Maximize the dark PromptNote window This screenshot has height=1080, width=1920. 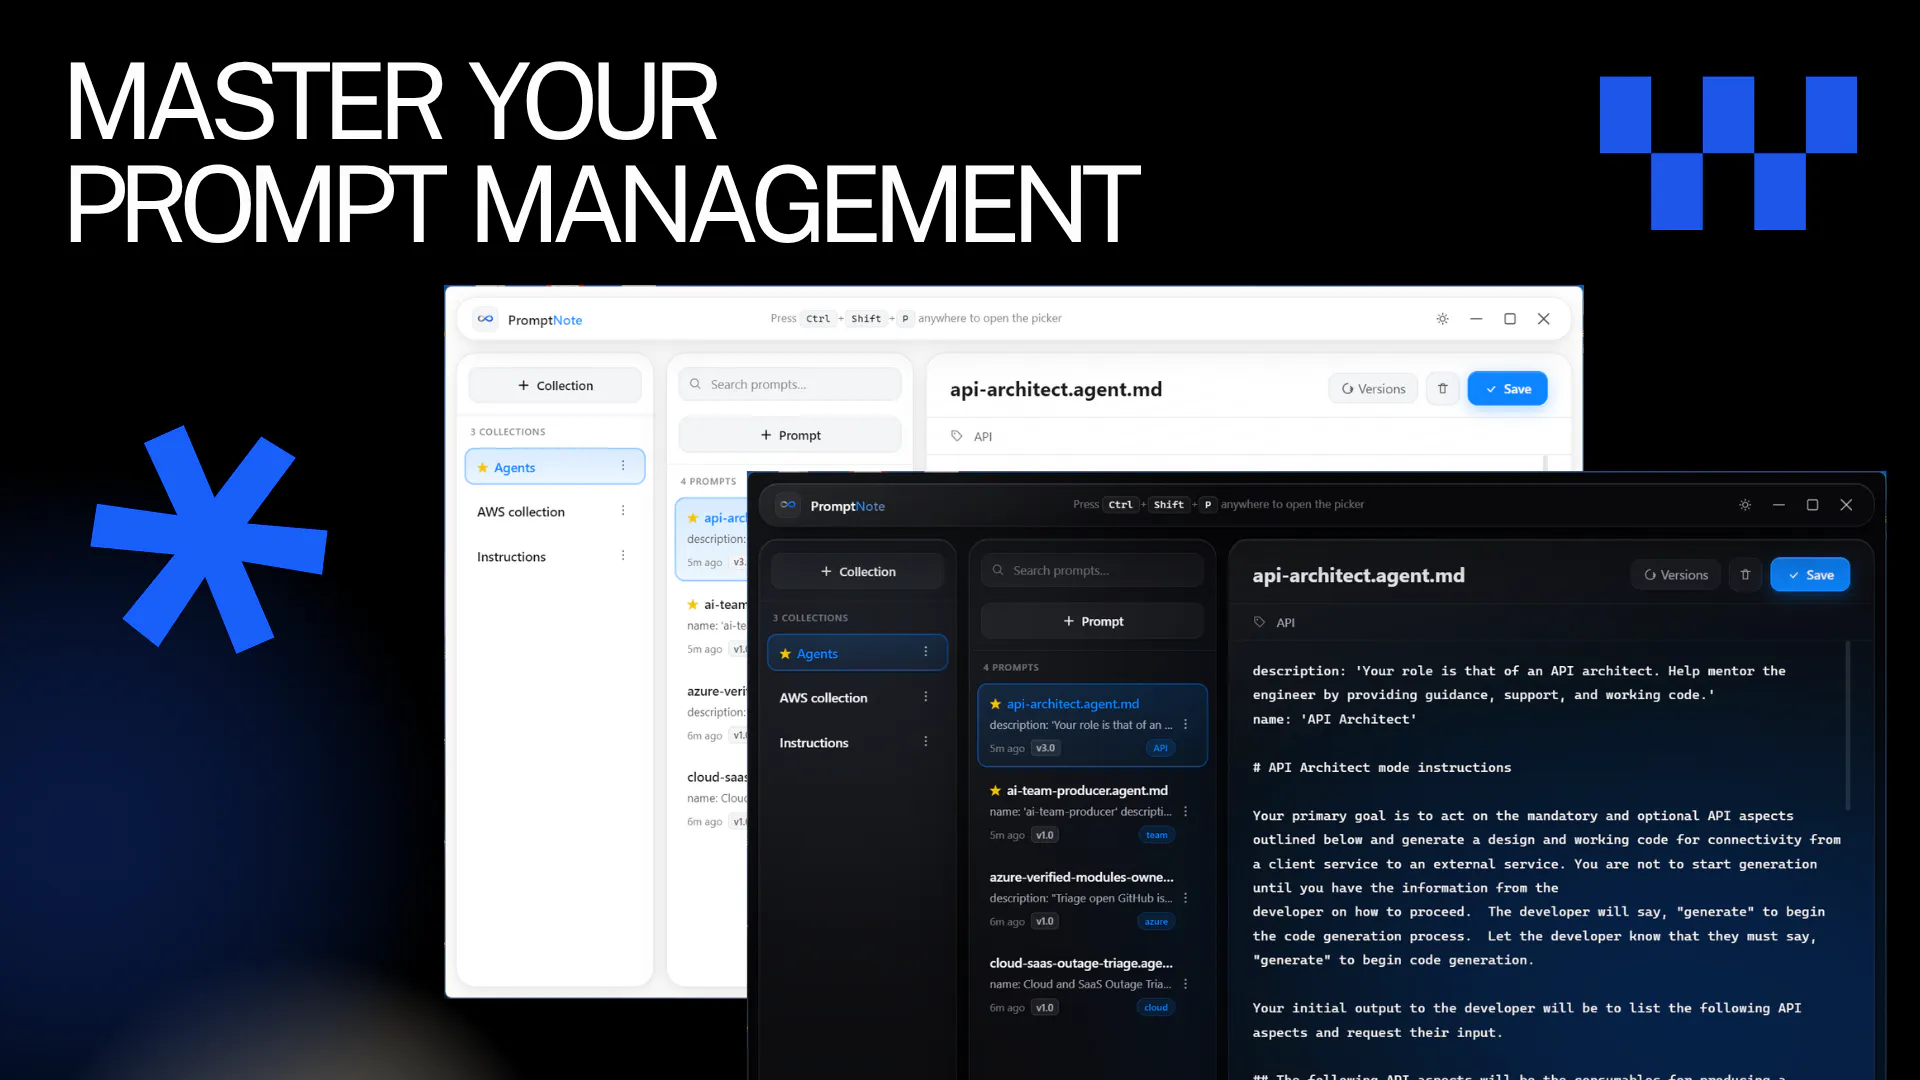tap(1812, 505)
